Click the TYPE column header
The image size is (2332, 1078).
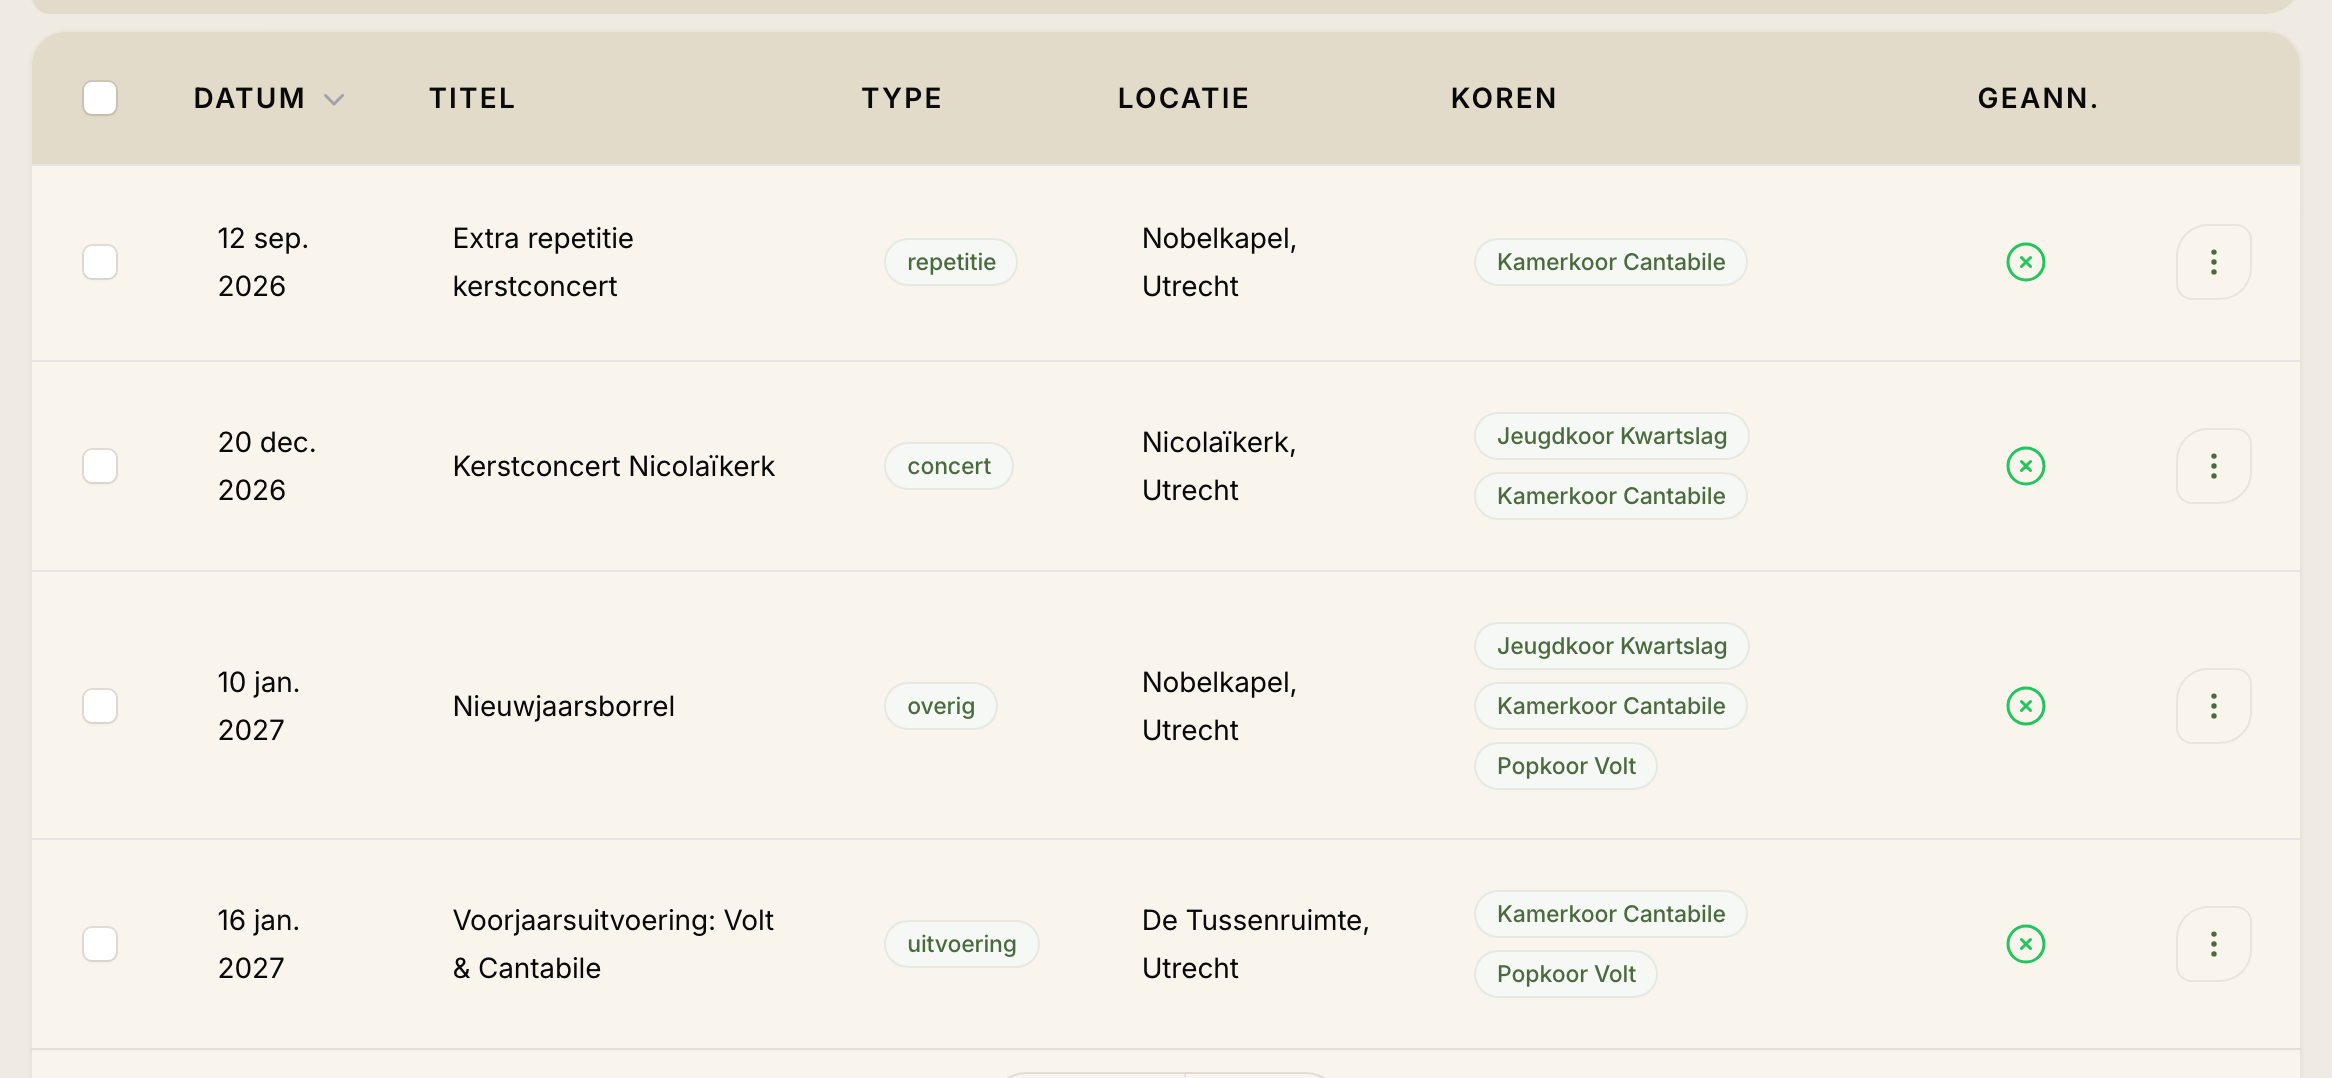pyautogui.click(x=902, y=98)
